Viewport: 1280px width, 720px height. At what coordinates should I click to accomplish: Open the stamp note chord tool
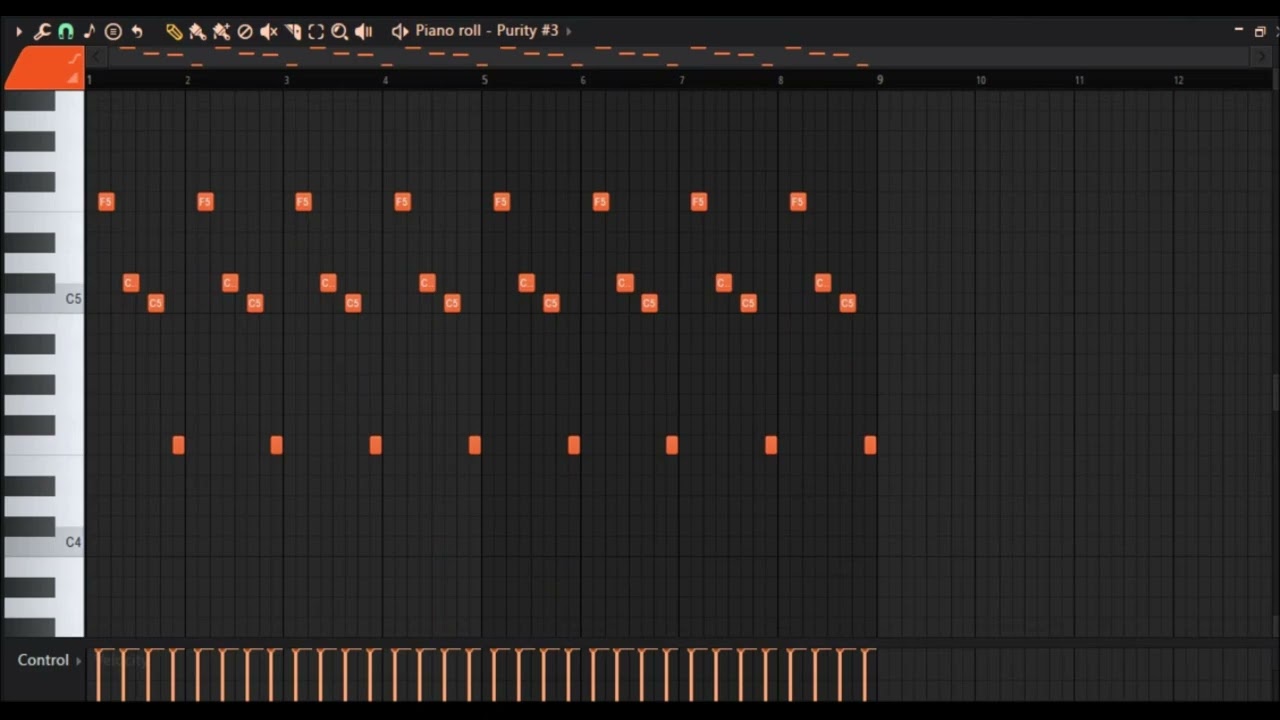[89, 32]
